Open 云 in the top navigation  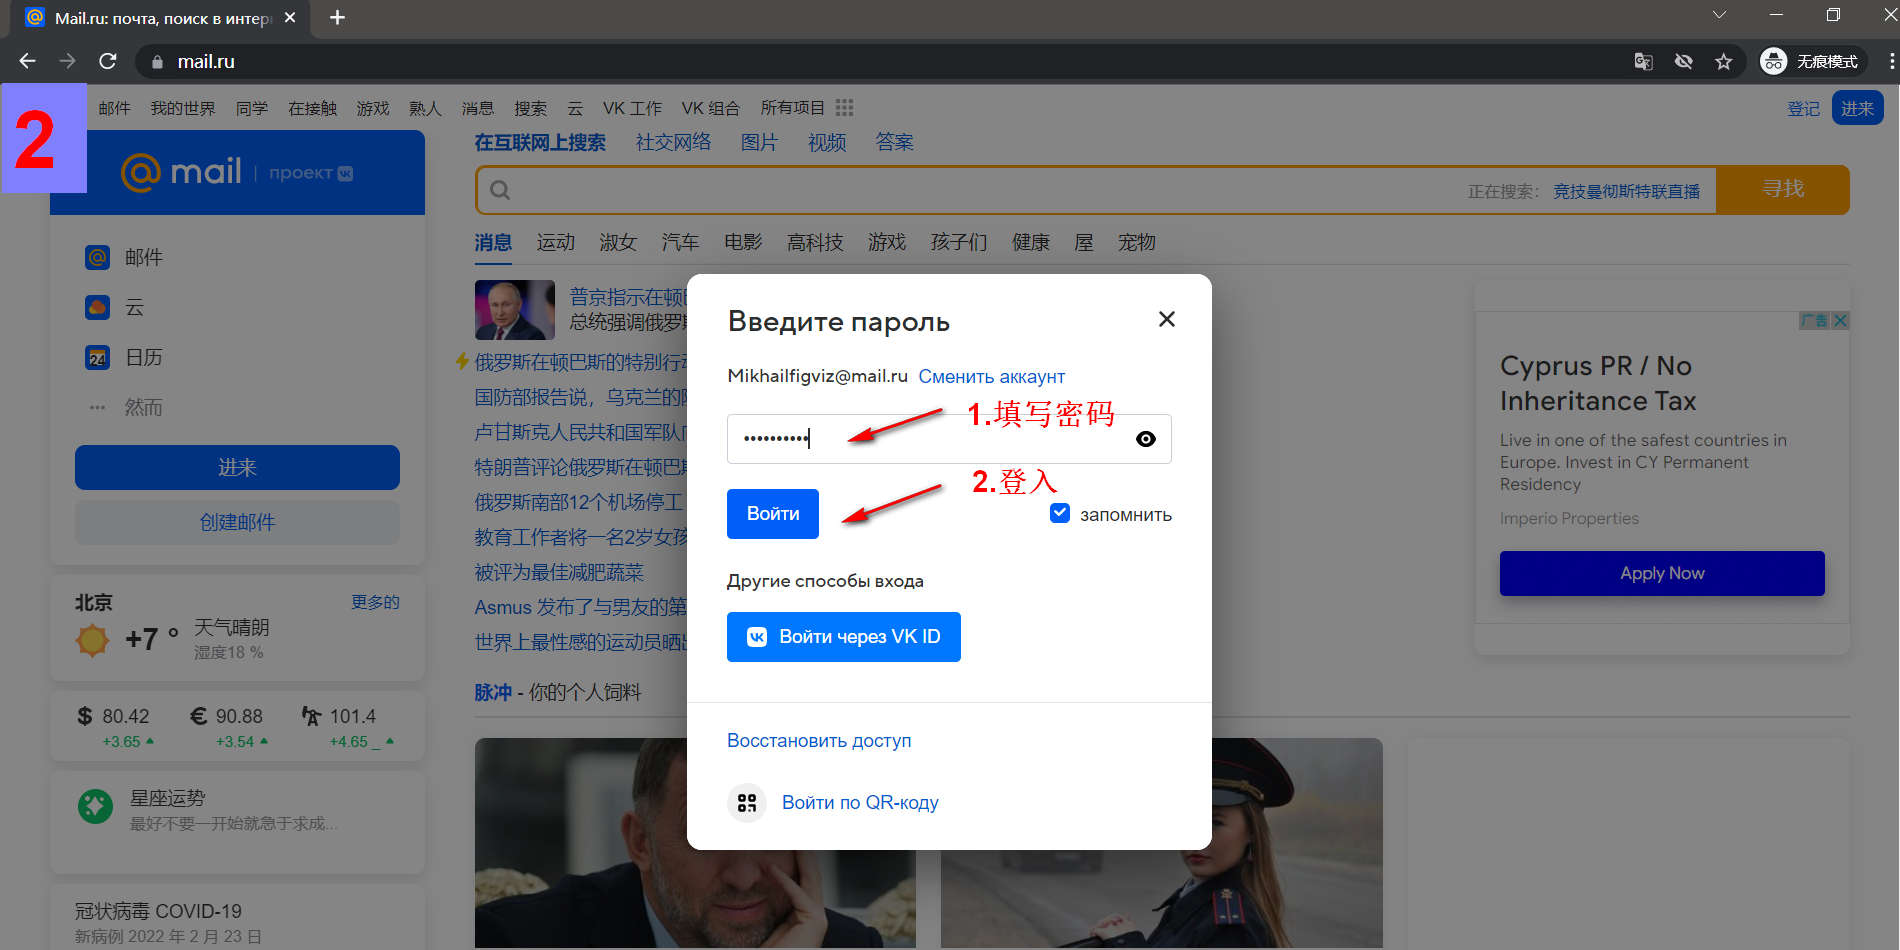575,108
